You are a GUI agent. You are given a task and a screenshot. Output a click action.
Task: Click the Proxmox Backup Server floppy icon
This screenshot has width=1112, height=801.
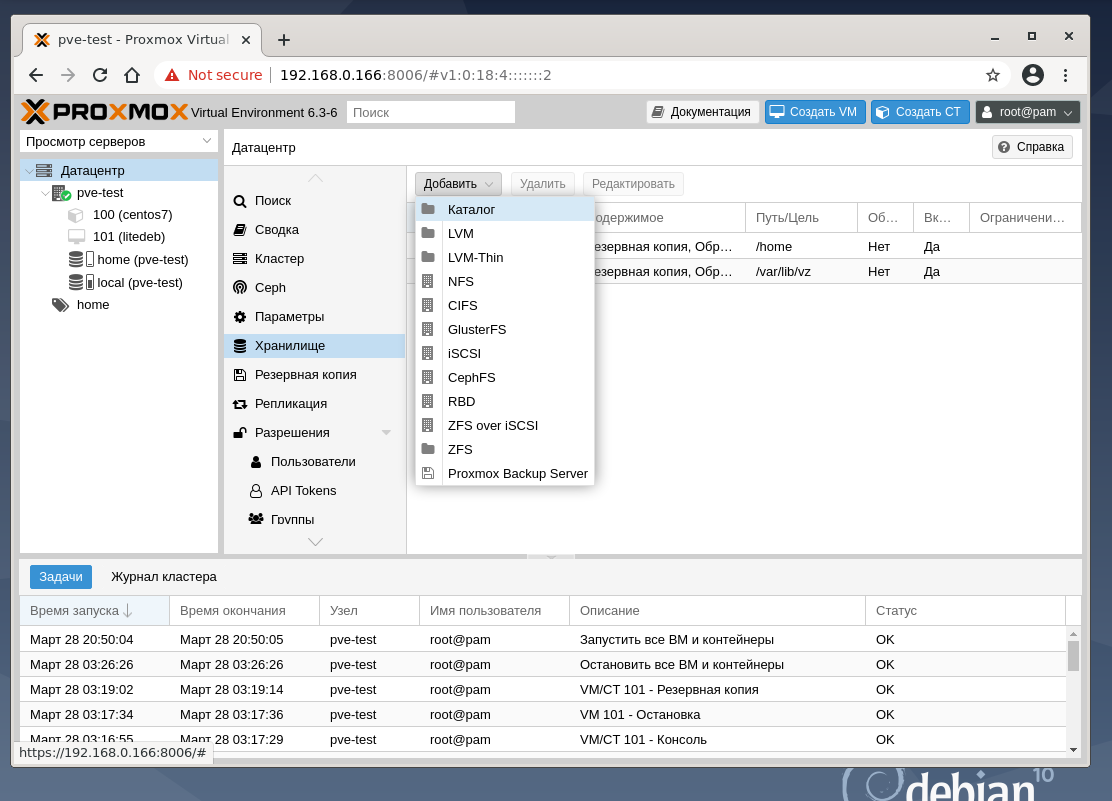[x=428, y=473]
